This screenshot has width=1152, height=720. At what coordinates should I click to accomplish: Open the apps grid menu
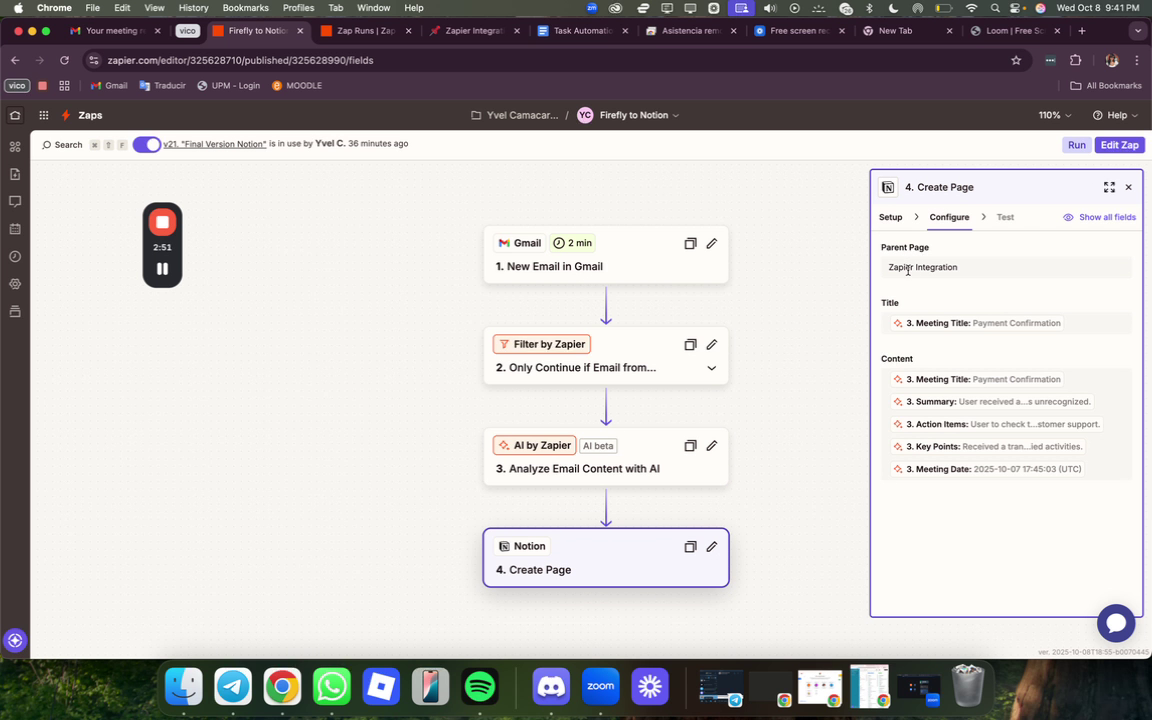click(44, 115)
